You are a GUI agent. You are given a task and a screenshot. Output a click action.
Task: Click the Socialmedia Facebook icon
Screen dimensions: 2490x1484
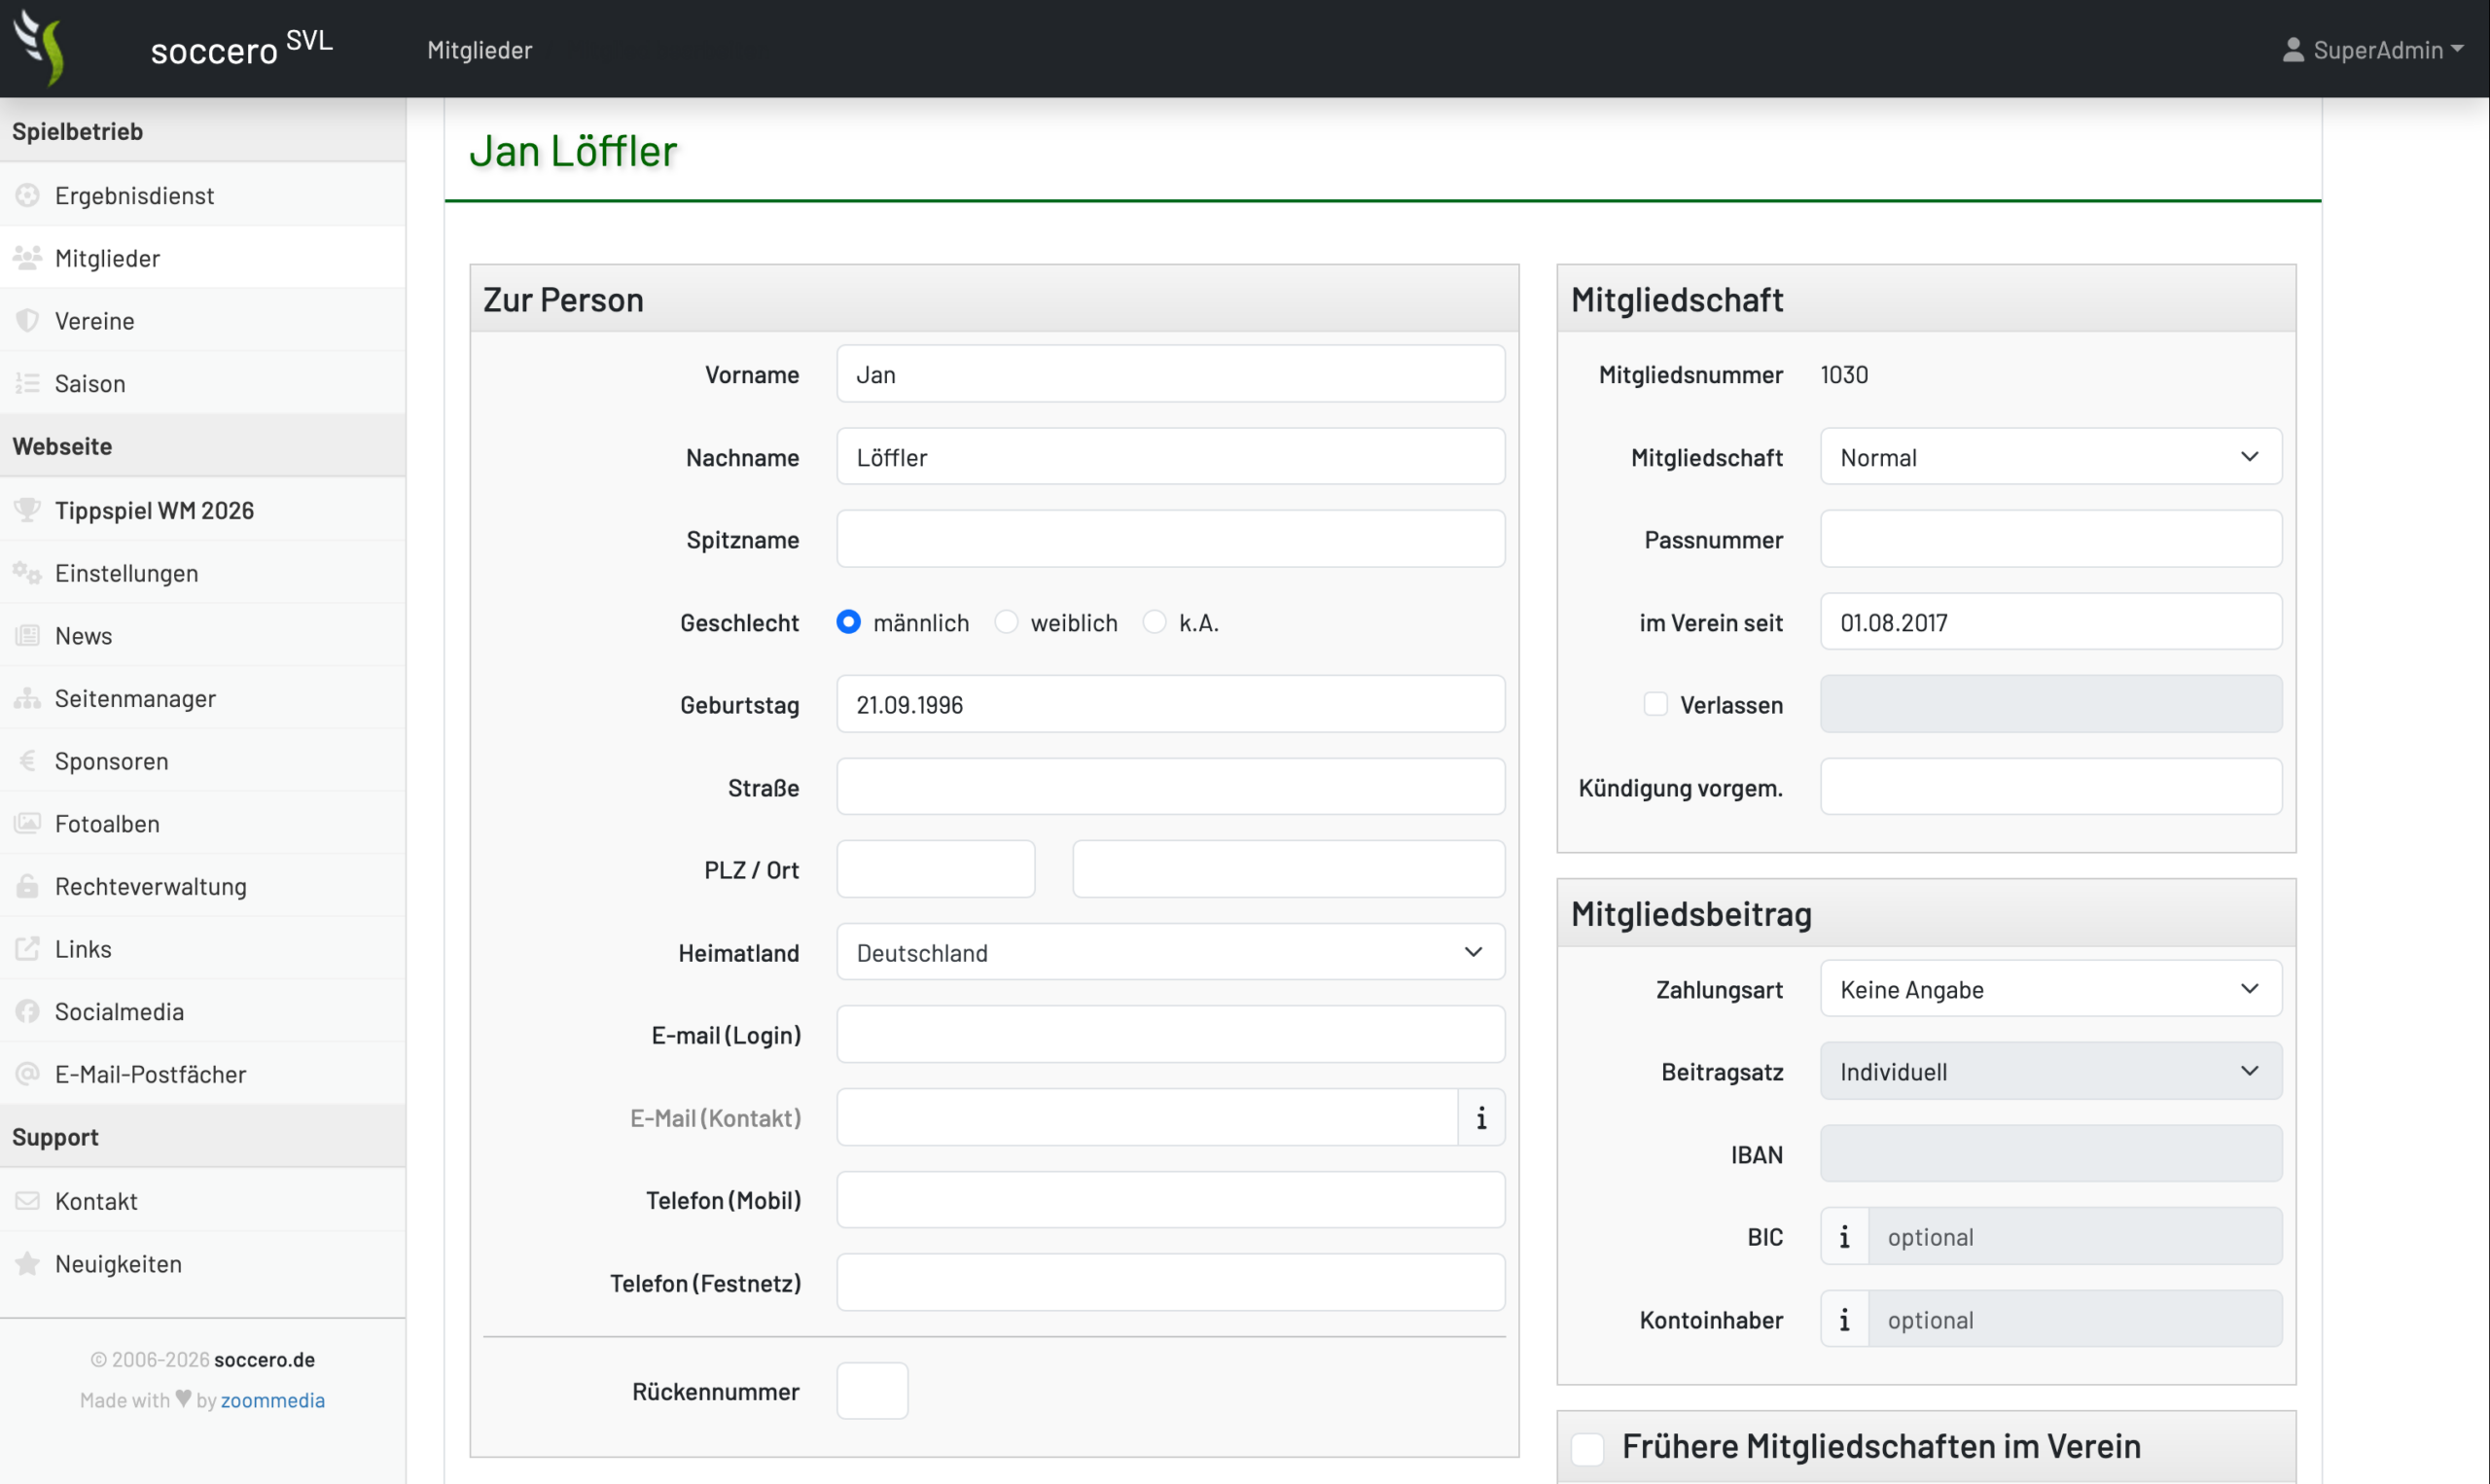pos(27,1011)
